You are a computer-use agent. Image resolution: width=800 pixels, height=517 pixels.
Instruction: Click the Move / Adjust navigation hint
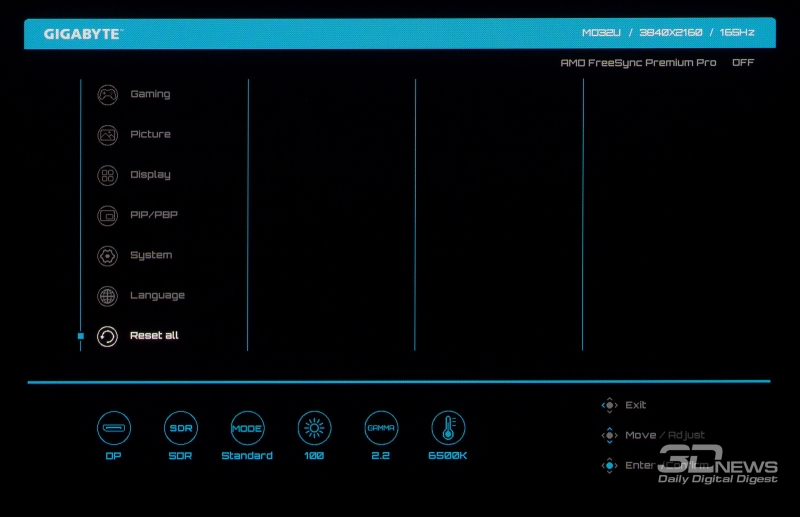[x=664, y=435]
